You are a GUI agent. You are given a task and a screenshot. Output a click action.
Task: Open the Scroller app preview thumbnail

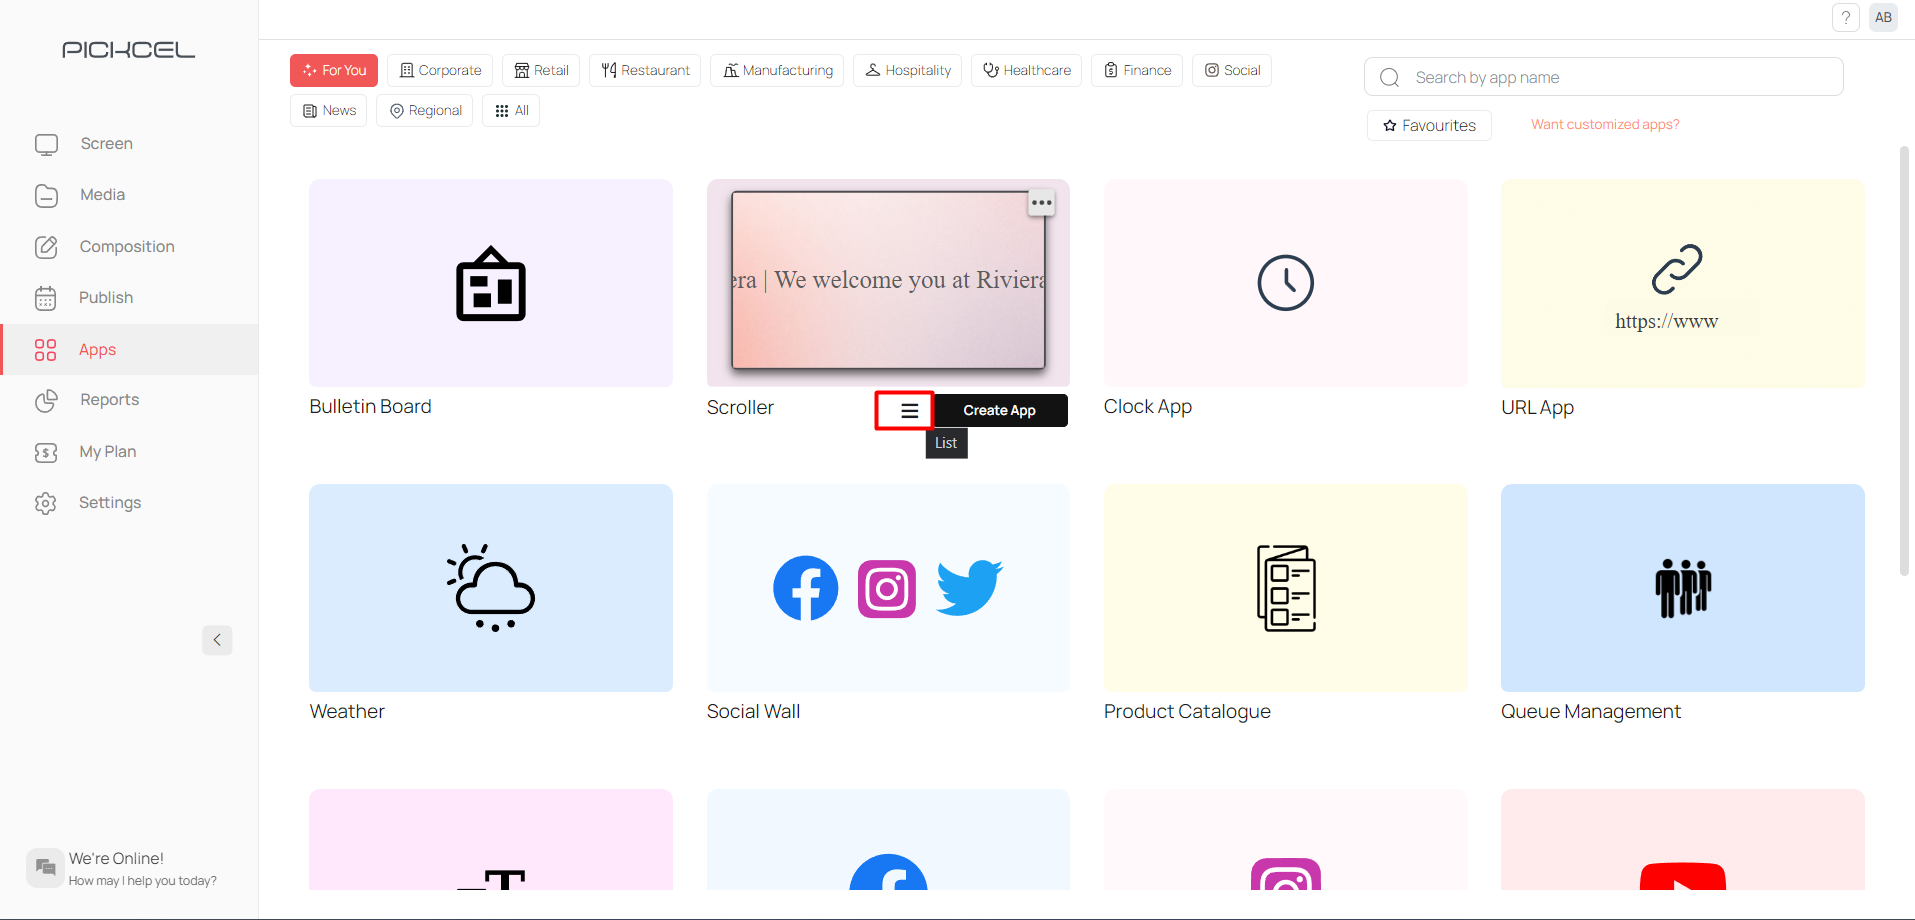coord(888,280)
